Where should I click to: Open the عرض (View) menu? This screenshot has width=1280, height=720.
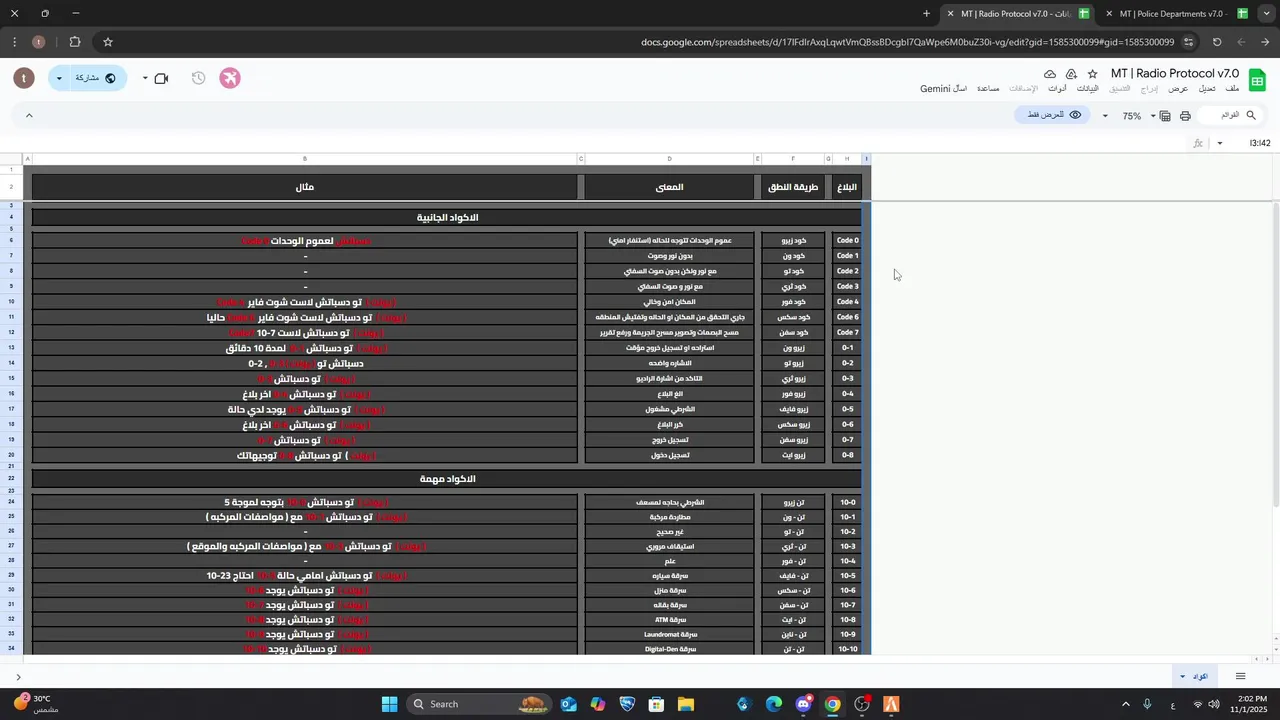coord(1179,89)
